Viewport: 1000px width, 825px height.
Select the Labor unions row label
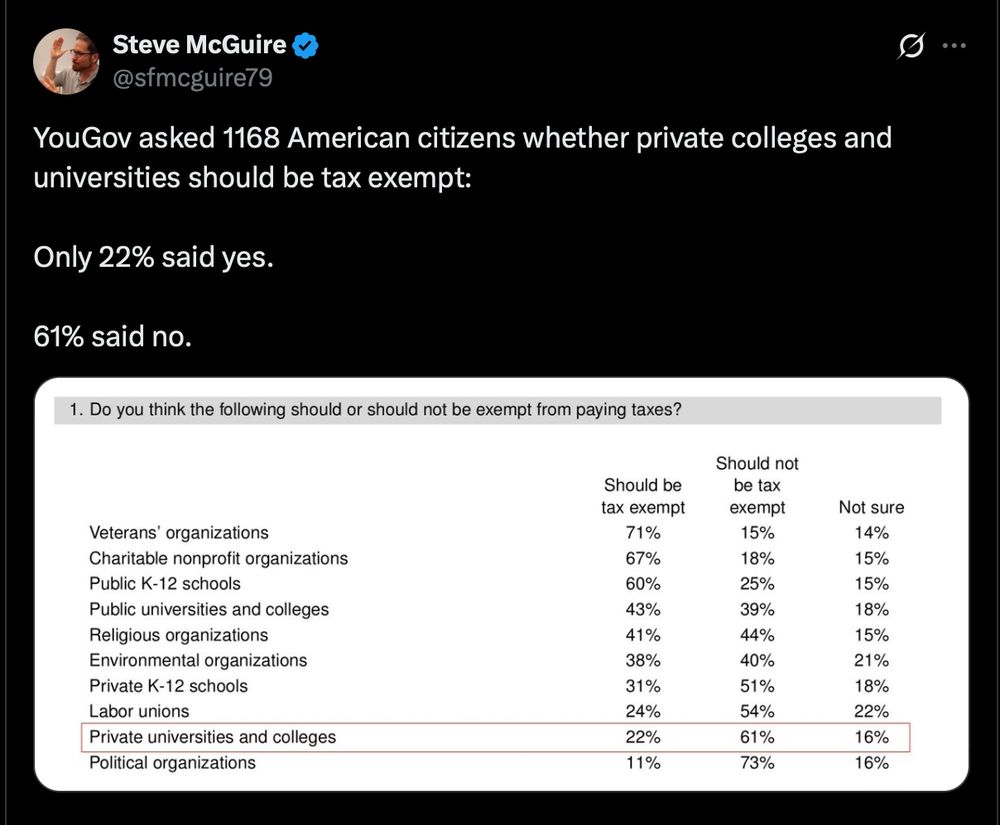(139, 712)
